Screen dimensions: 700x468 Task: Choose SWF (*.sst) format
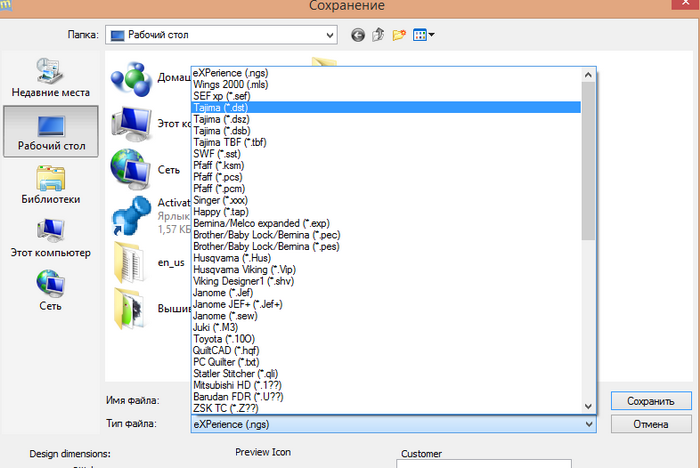[386, 154]
